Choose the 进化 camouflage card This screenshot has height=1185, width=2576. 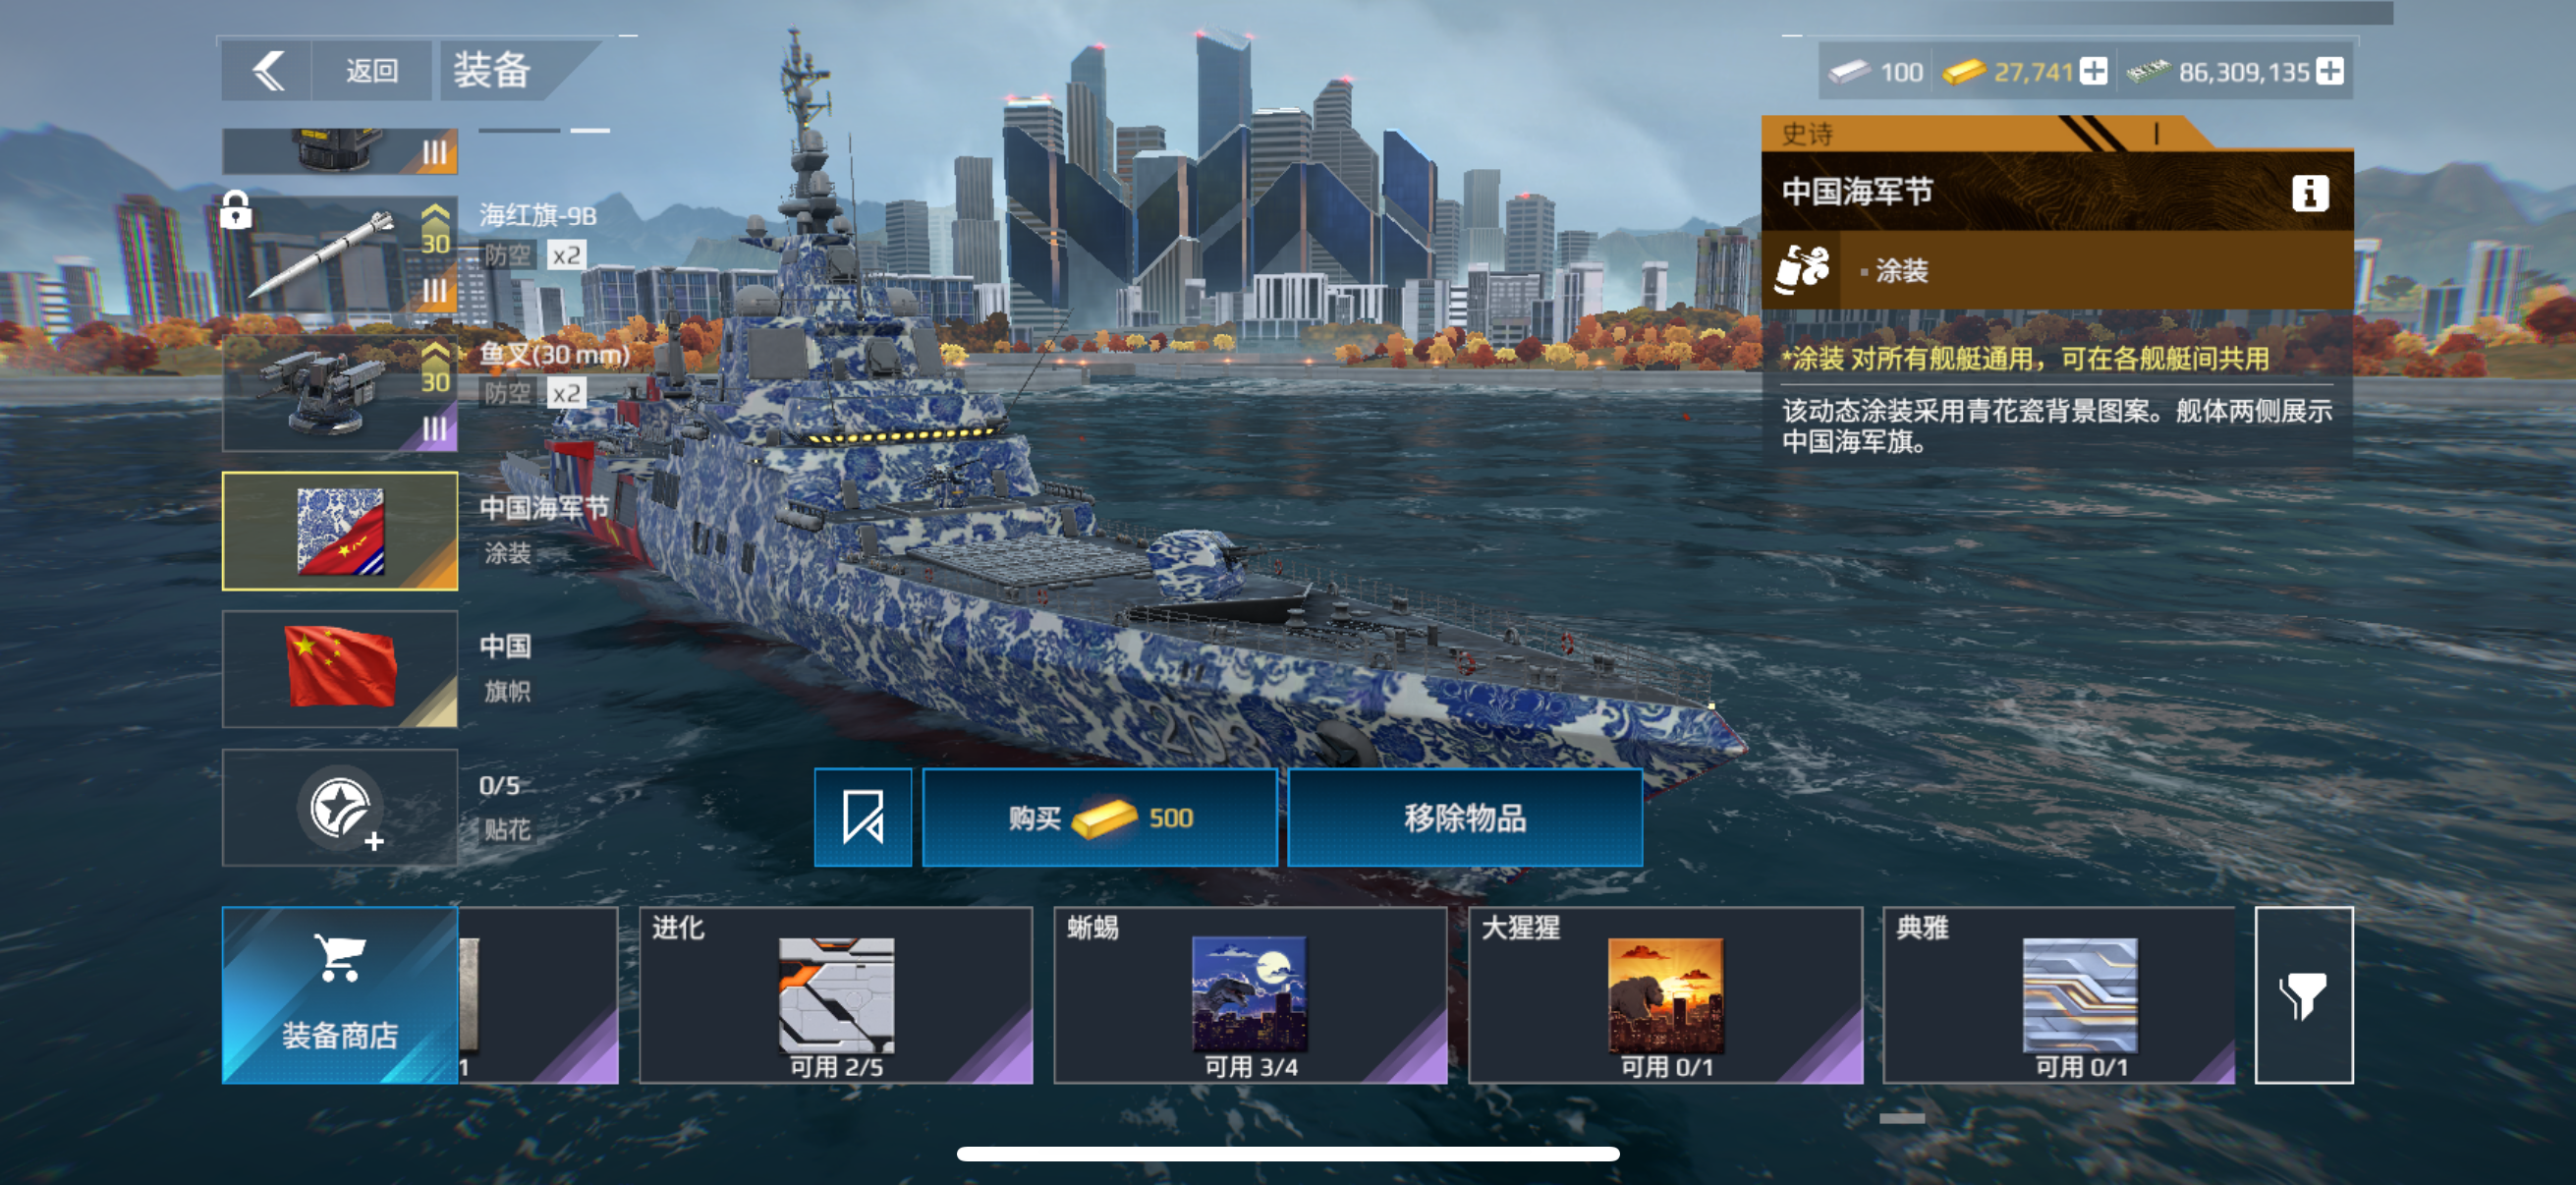pos(836,995)
